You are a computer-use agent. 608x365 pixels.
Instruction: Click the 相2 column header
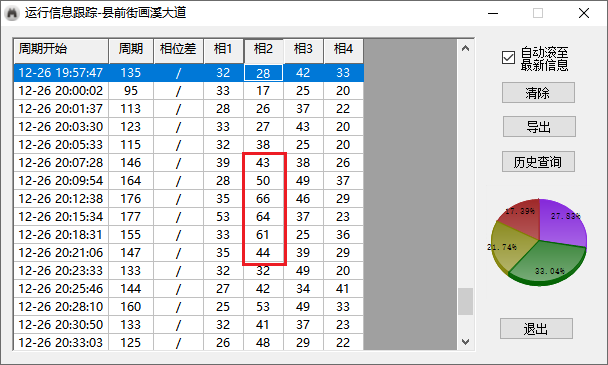pos(263,50)
